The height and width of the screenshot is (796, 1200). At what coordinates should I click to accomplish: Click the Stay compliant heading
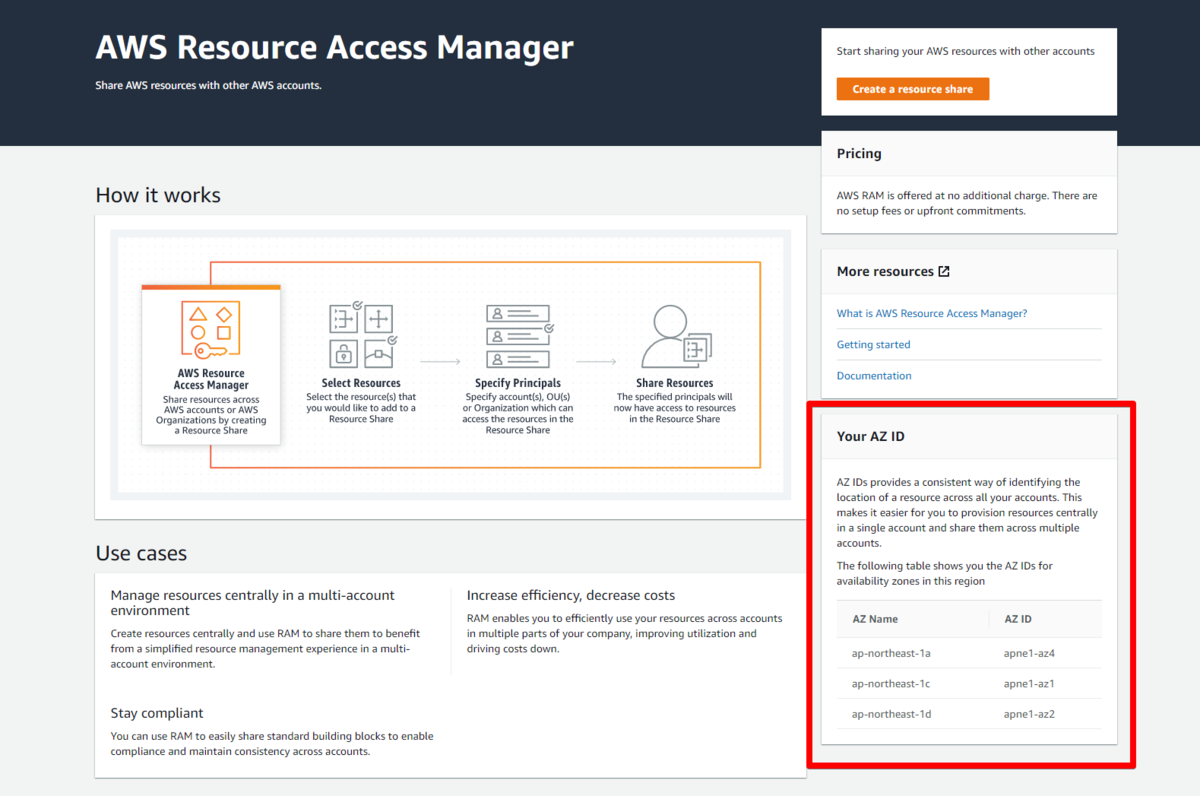tap(157, 713)
